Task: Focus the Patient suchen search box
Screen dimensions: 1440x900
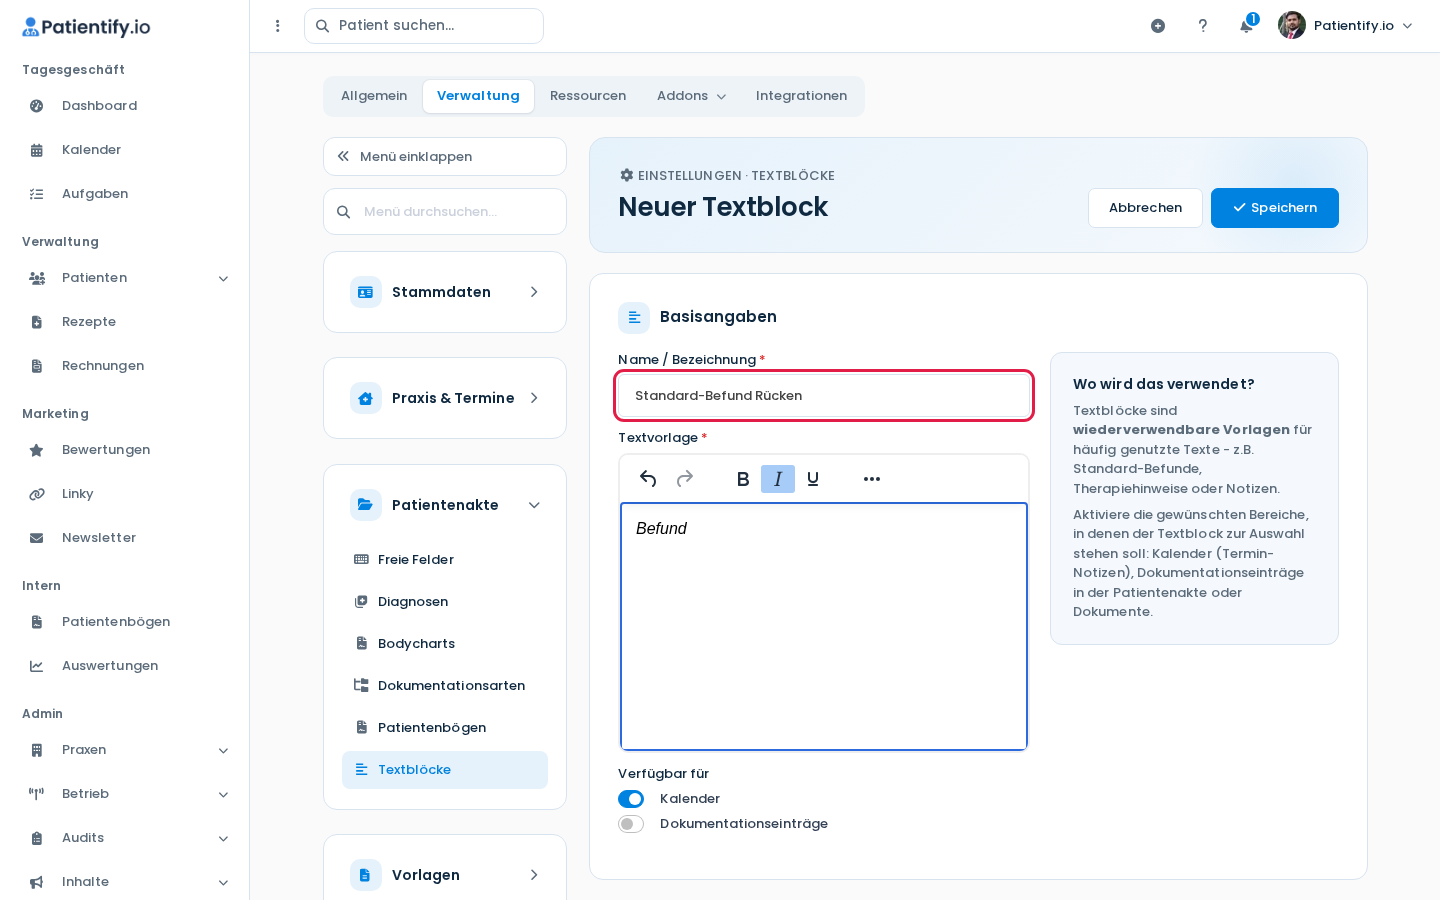Action: (424, 26)
